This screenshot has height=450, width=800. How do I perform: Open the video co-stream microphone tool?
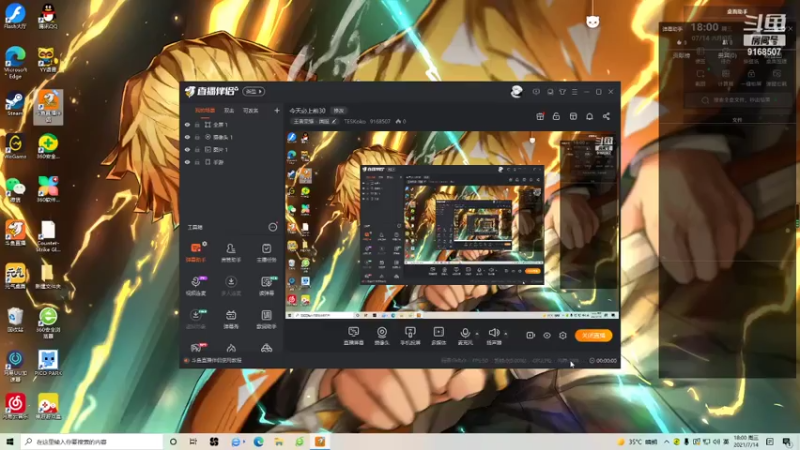195,286
